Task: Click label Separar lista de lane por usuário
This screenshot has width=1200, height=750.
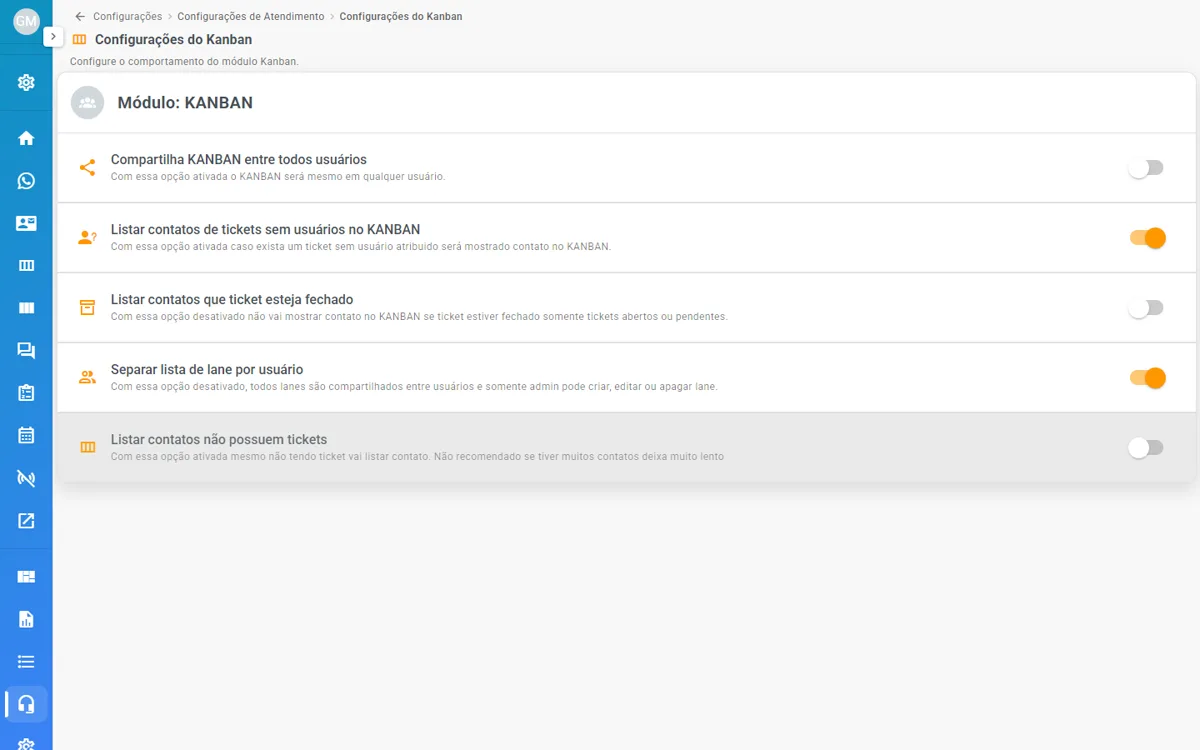Action: coord(207,369)
